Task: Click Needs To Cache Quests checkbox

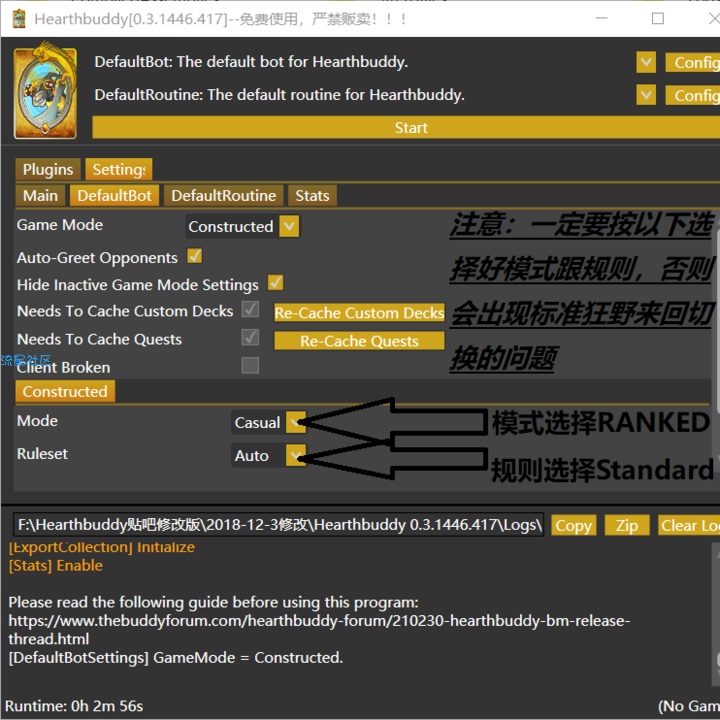Action: (x=250, y=338)
